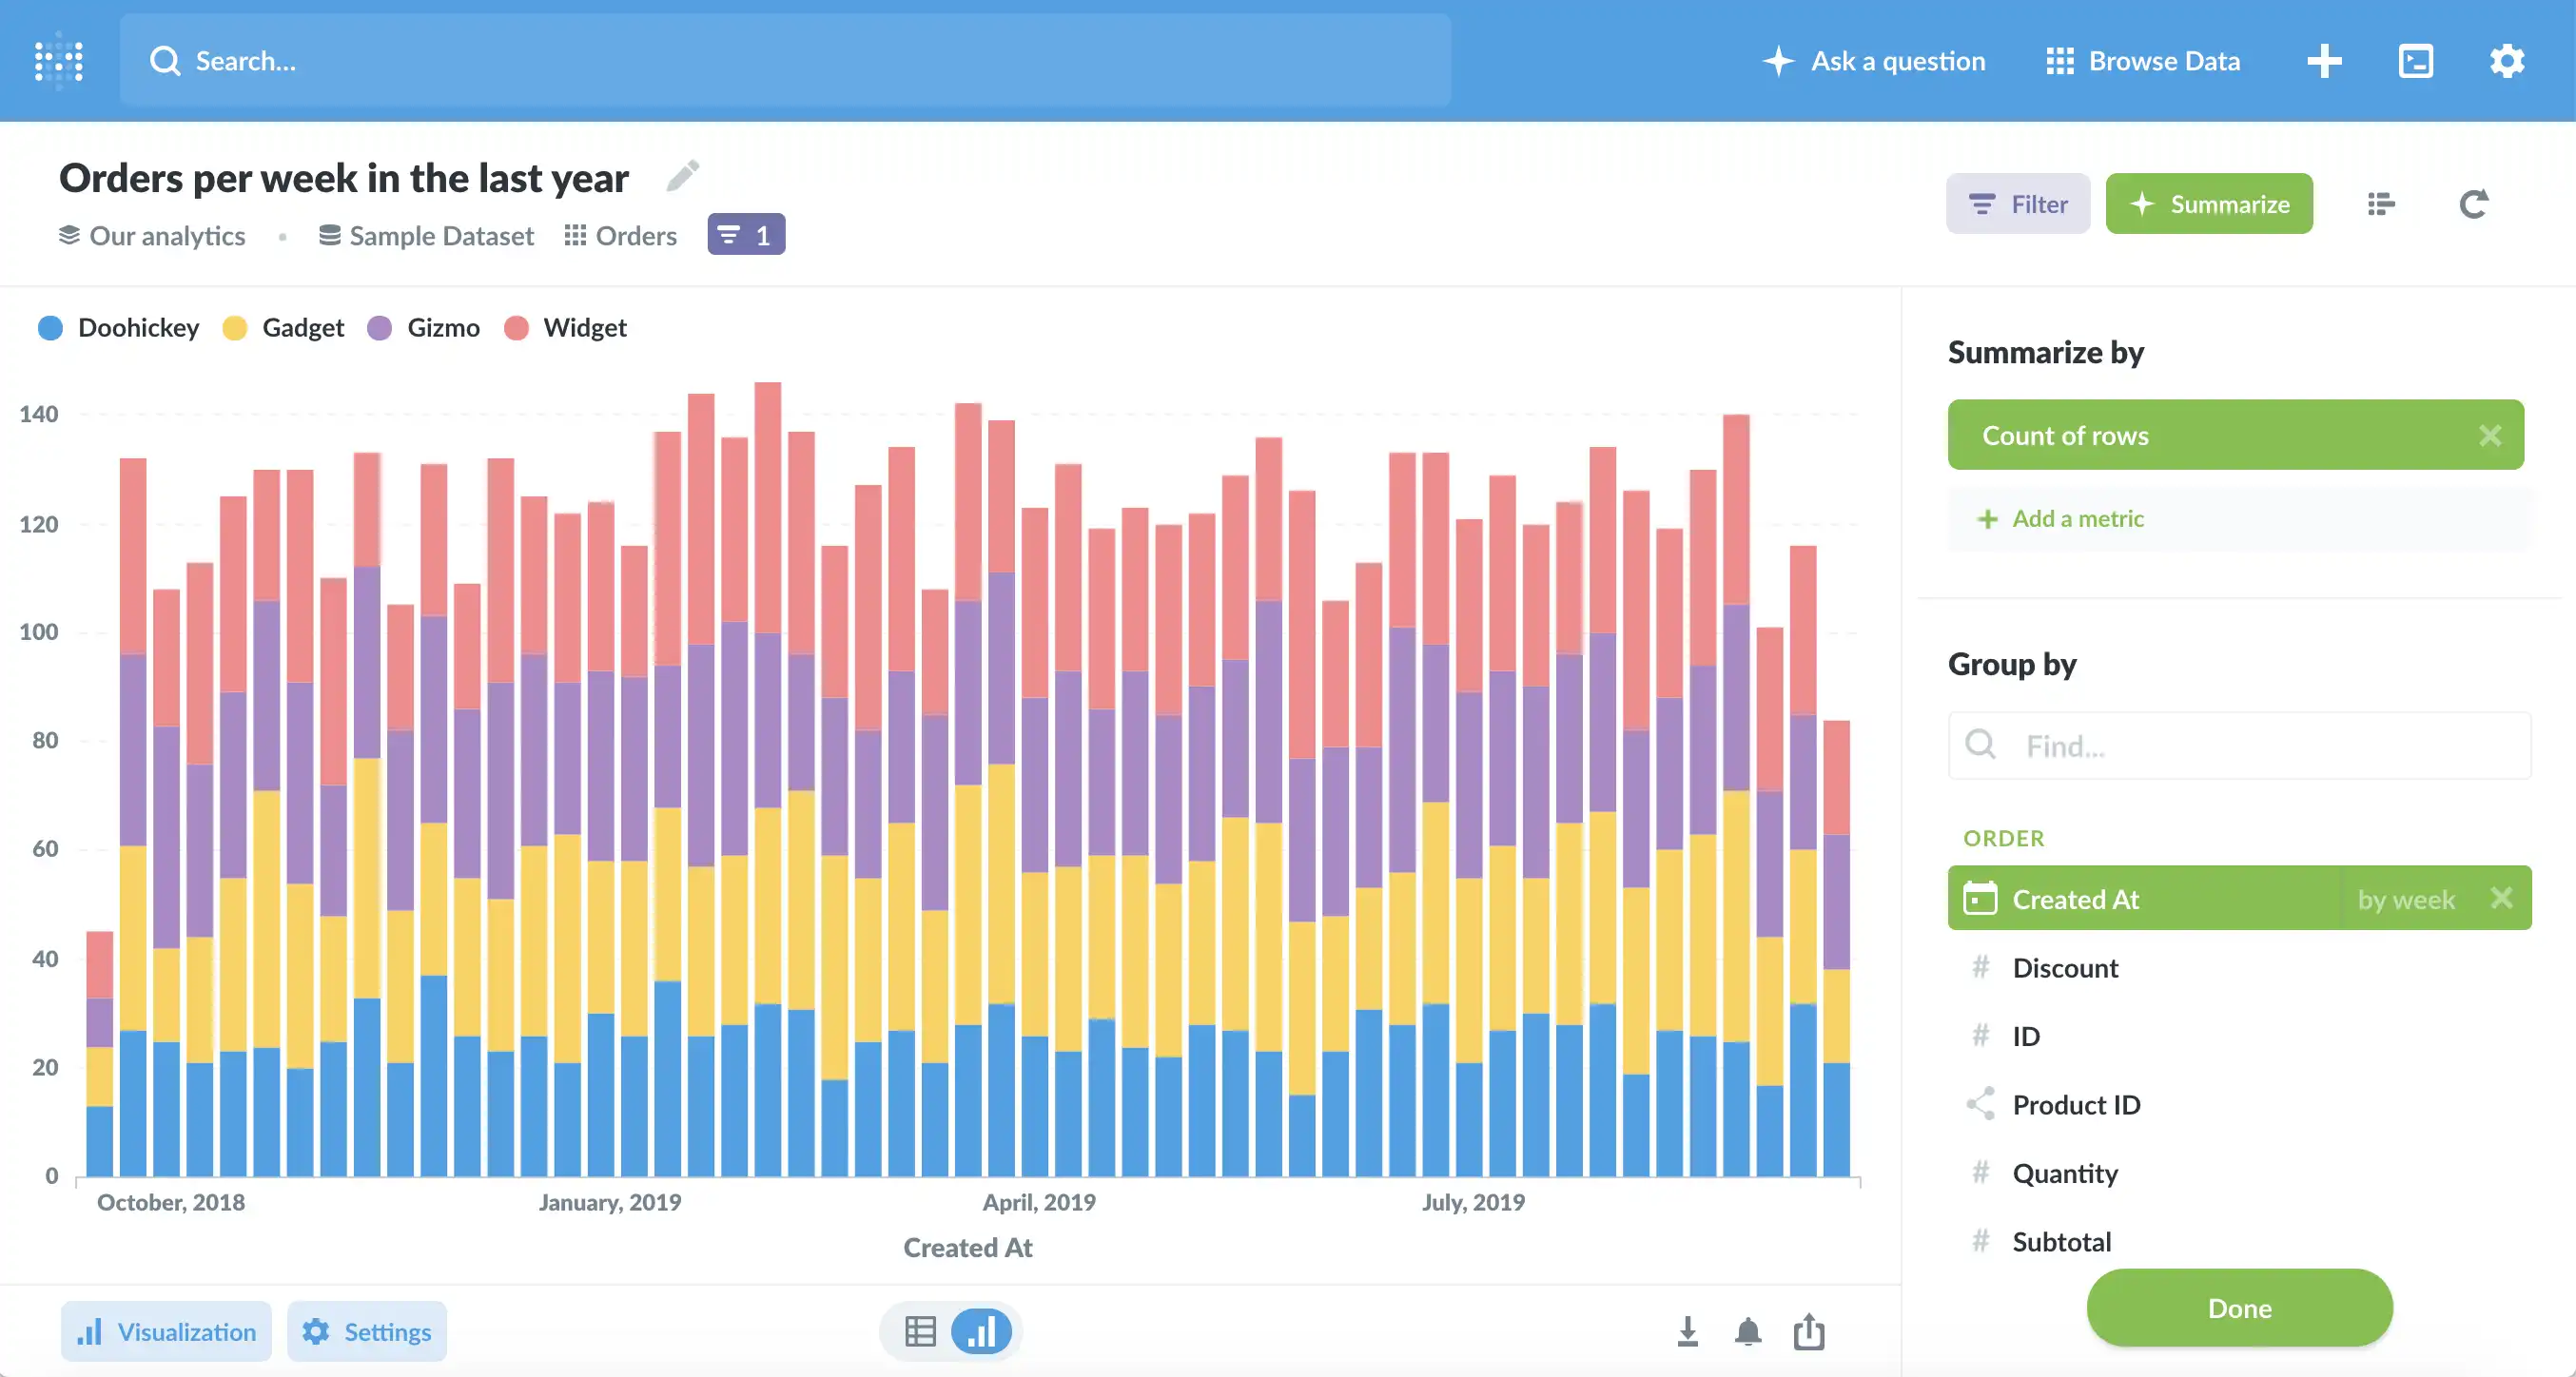Expand the Discount grouping option

point(2065,966)
